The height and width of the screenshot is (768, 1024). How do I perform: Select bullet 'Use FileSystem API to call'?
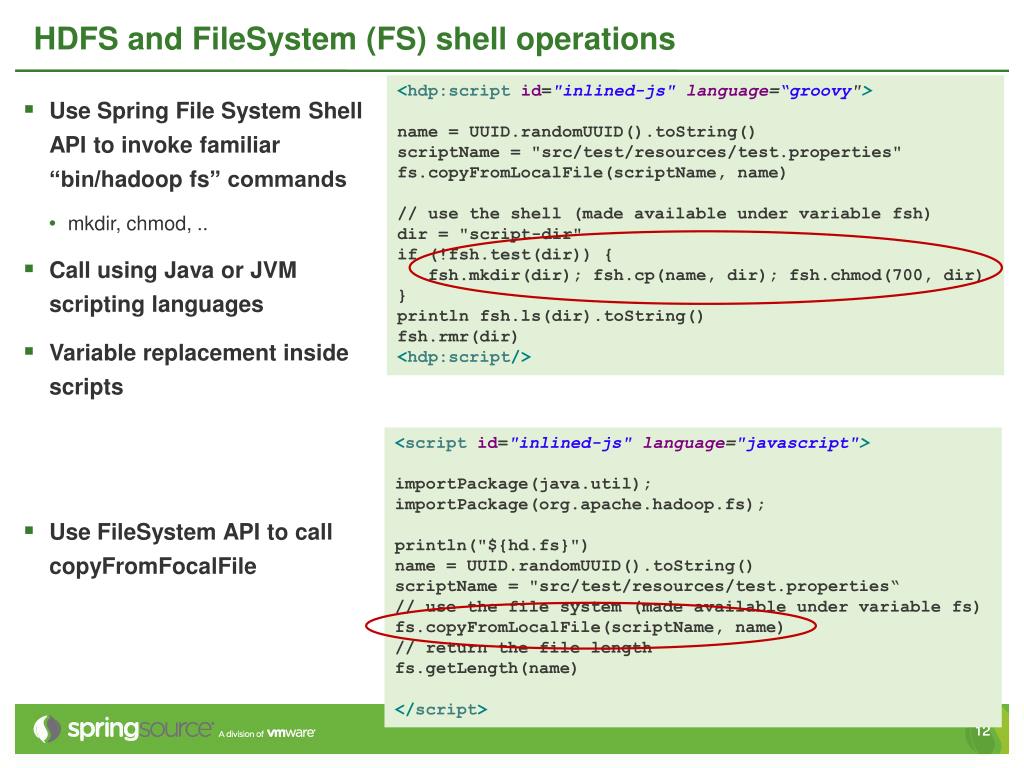(x=191, y=532)
